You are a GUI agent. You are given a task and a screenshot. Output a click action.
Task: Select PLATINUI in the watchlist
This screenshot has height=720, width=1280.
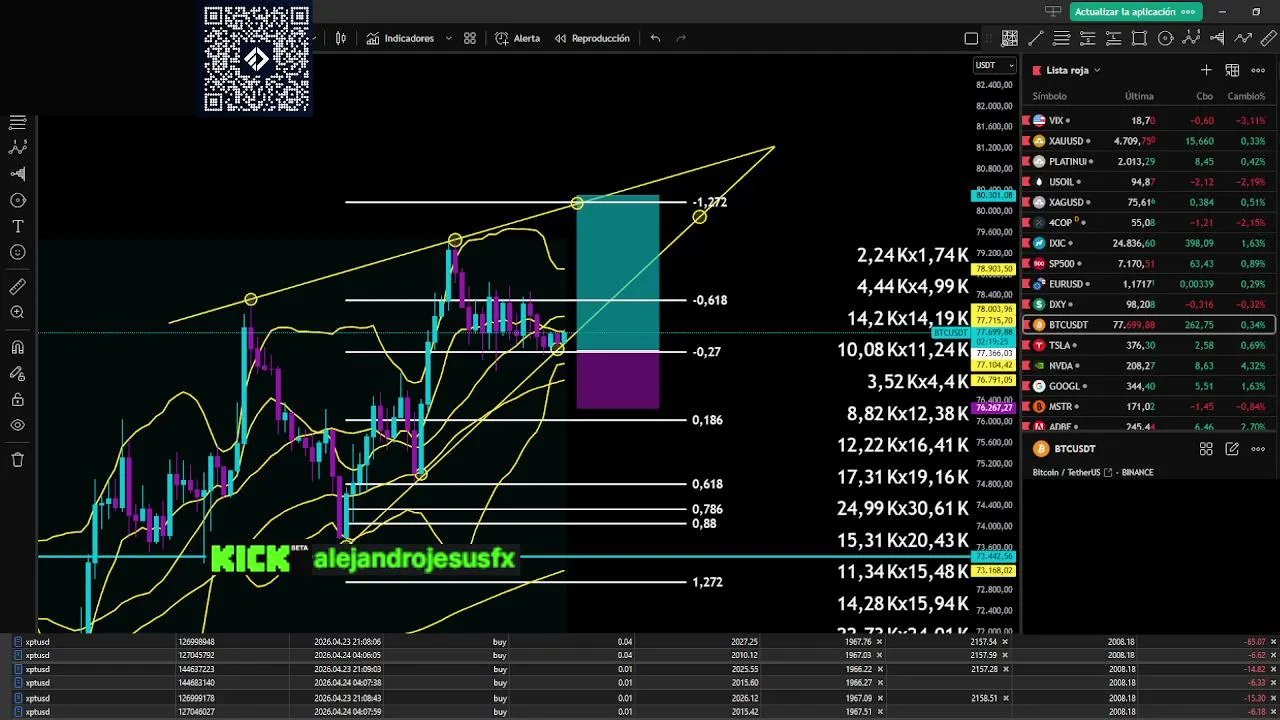click(1148, 161)
